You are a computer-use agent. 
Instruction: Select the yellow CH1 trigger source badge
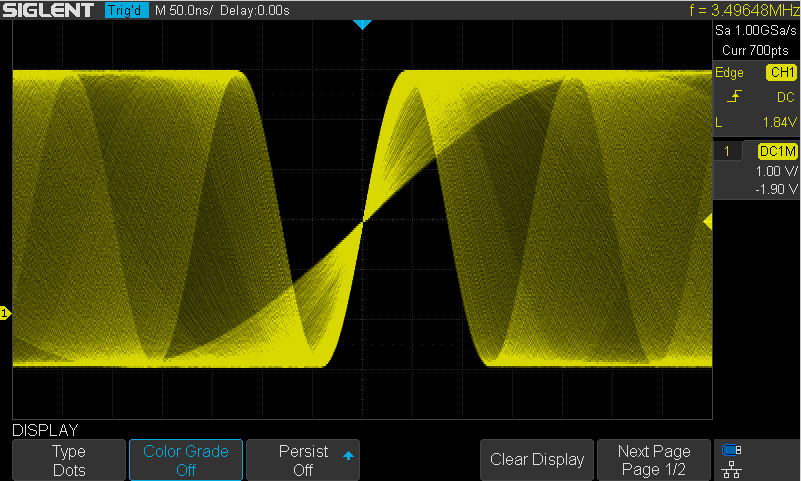pyautogui.click(x=780, y=73)
